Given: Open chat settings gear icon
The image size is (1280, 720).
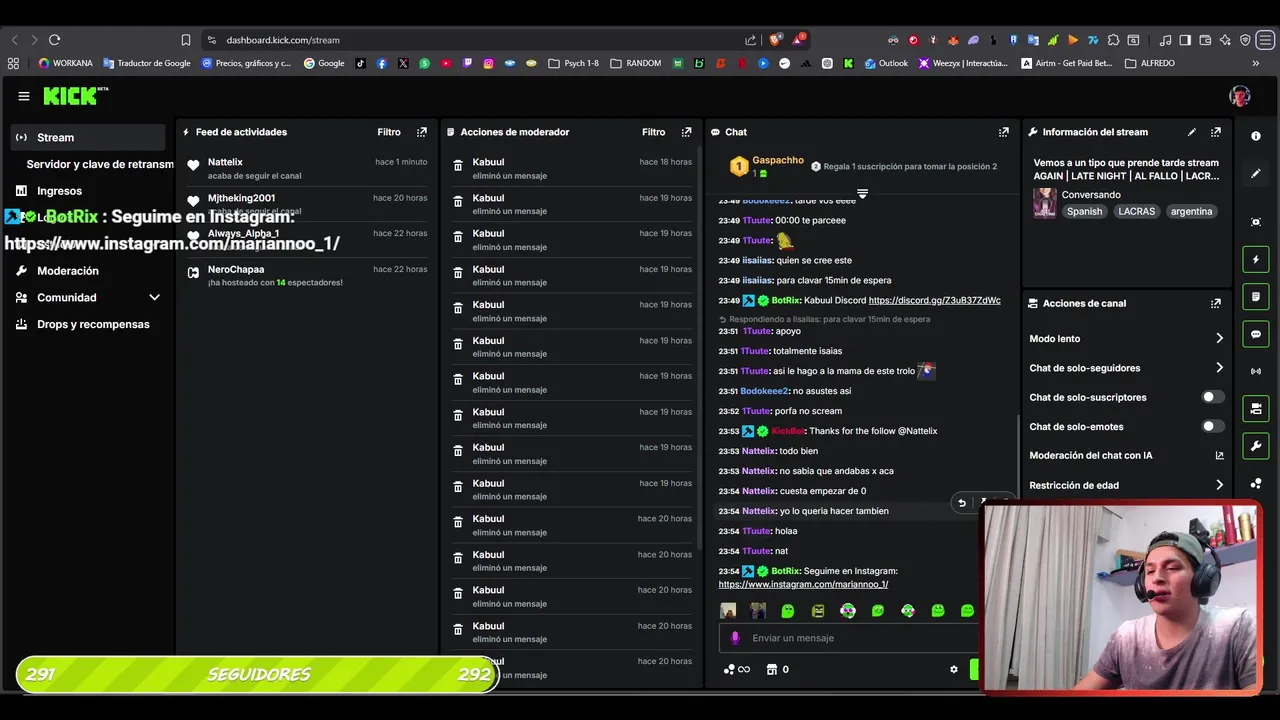Looking at the screenshot, I should (x=954, y=670).
